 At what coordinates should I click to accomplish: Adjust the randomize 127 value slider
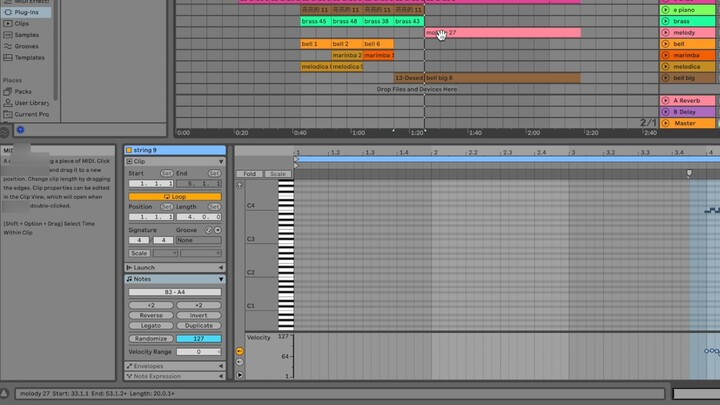tap(199, 338)
